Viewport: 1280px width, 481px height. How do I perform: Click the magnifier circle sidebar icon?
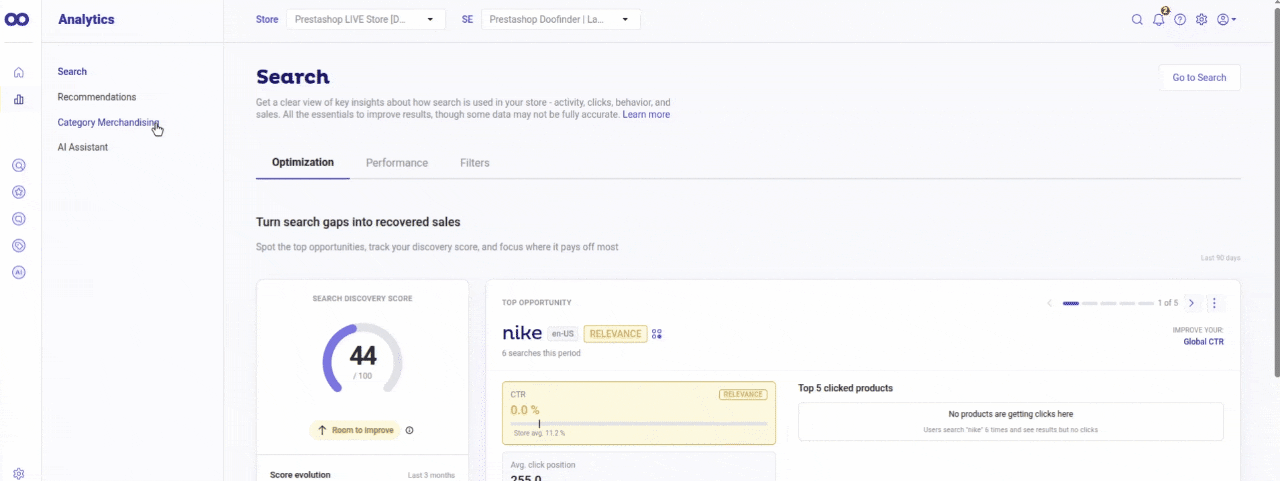18,166
